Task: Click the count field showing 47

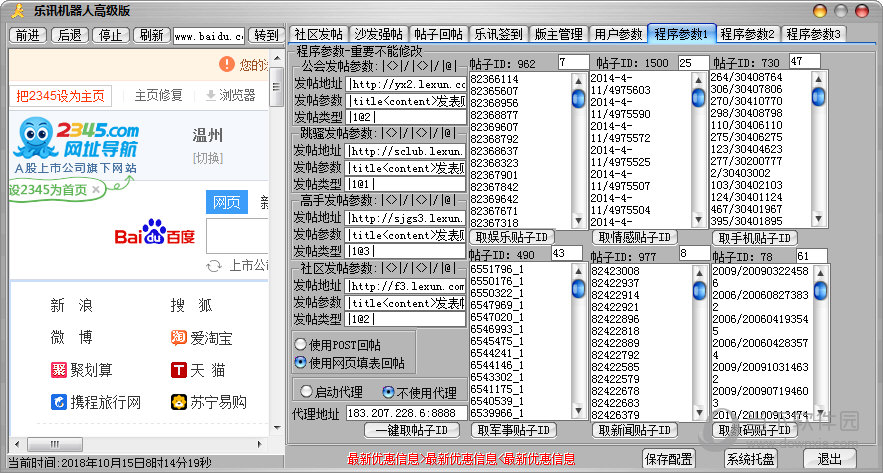Action: coord(805,61)
